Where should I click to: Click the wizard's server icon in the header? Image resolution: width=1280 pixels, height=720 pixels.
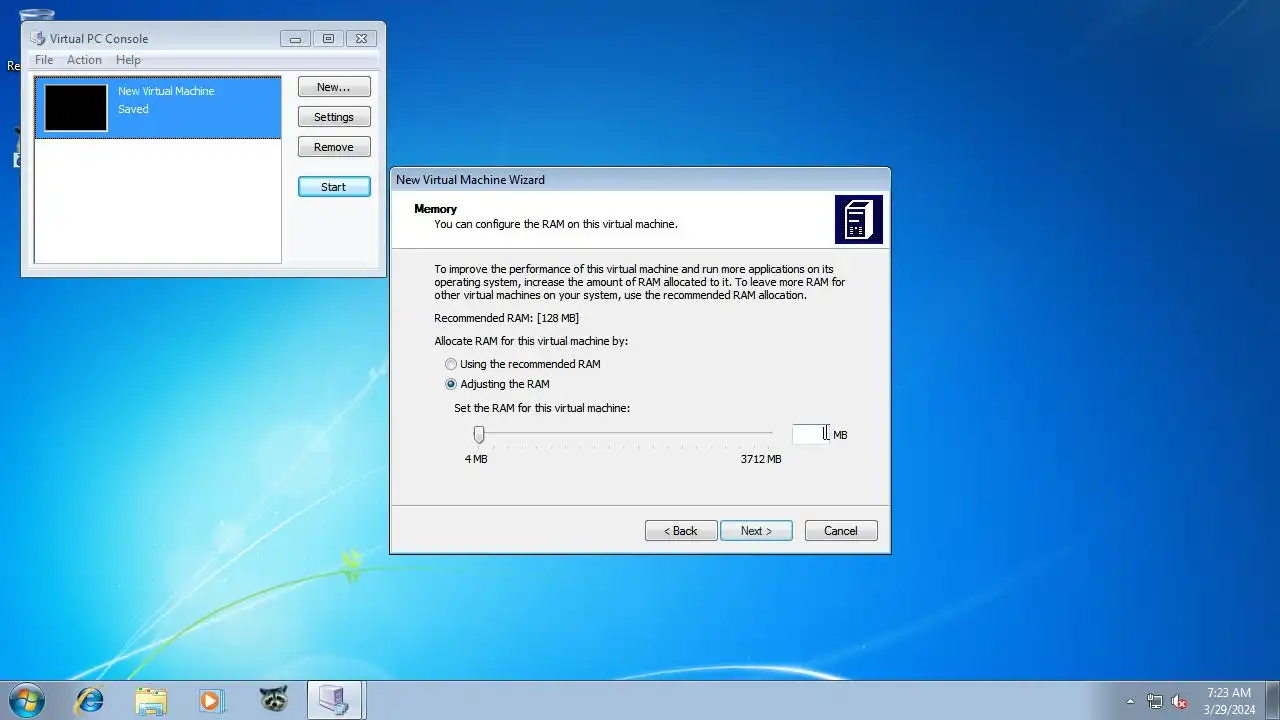[x=859, y=219]
